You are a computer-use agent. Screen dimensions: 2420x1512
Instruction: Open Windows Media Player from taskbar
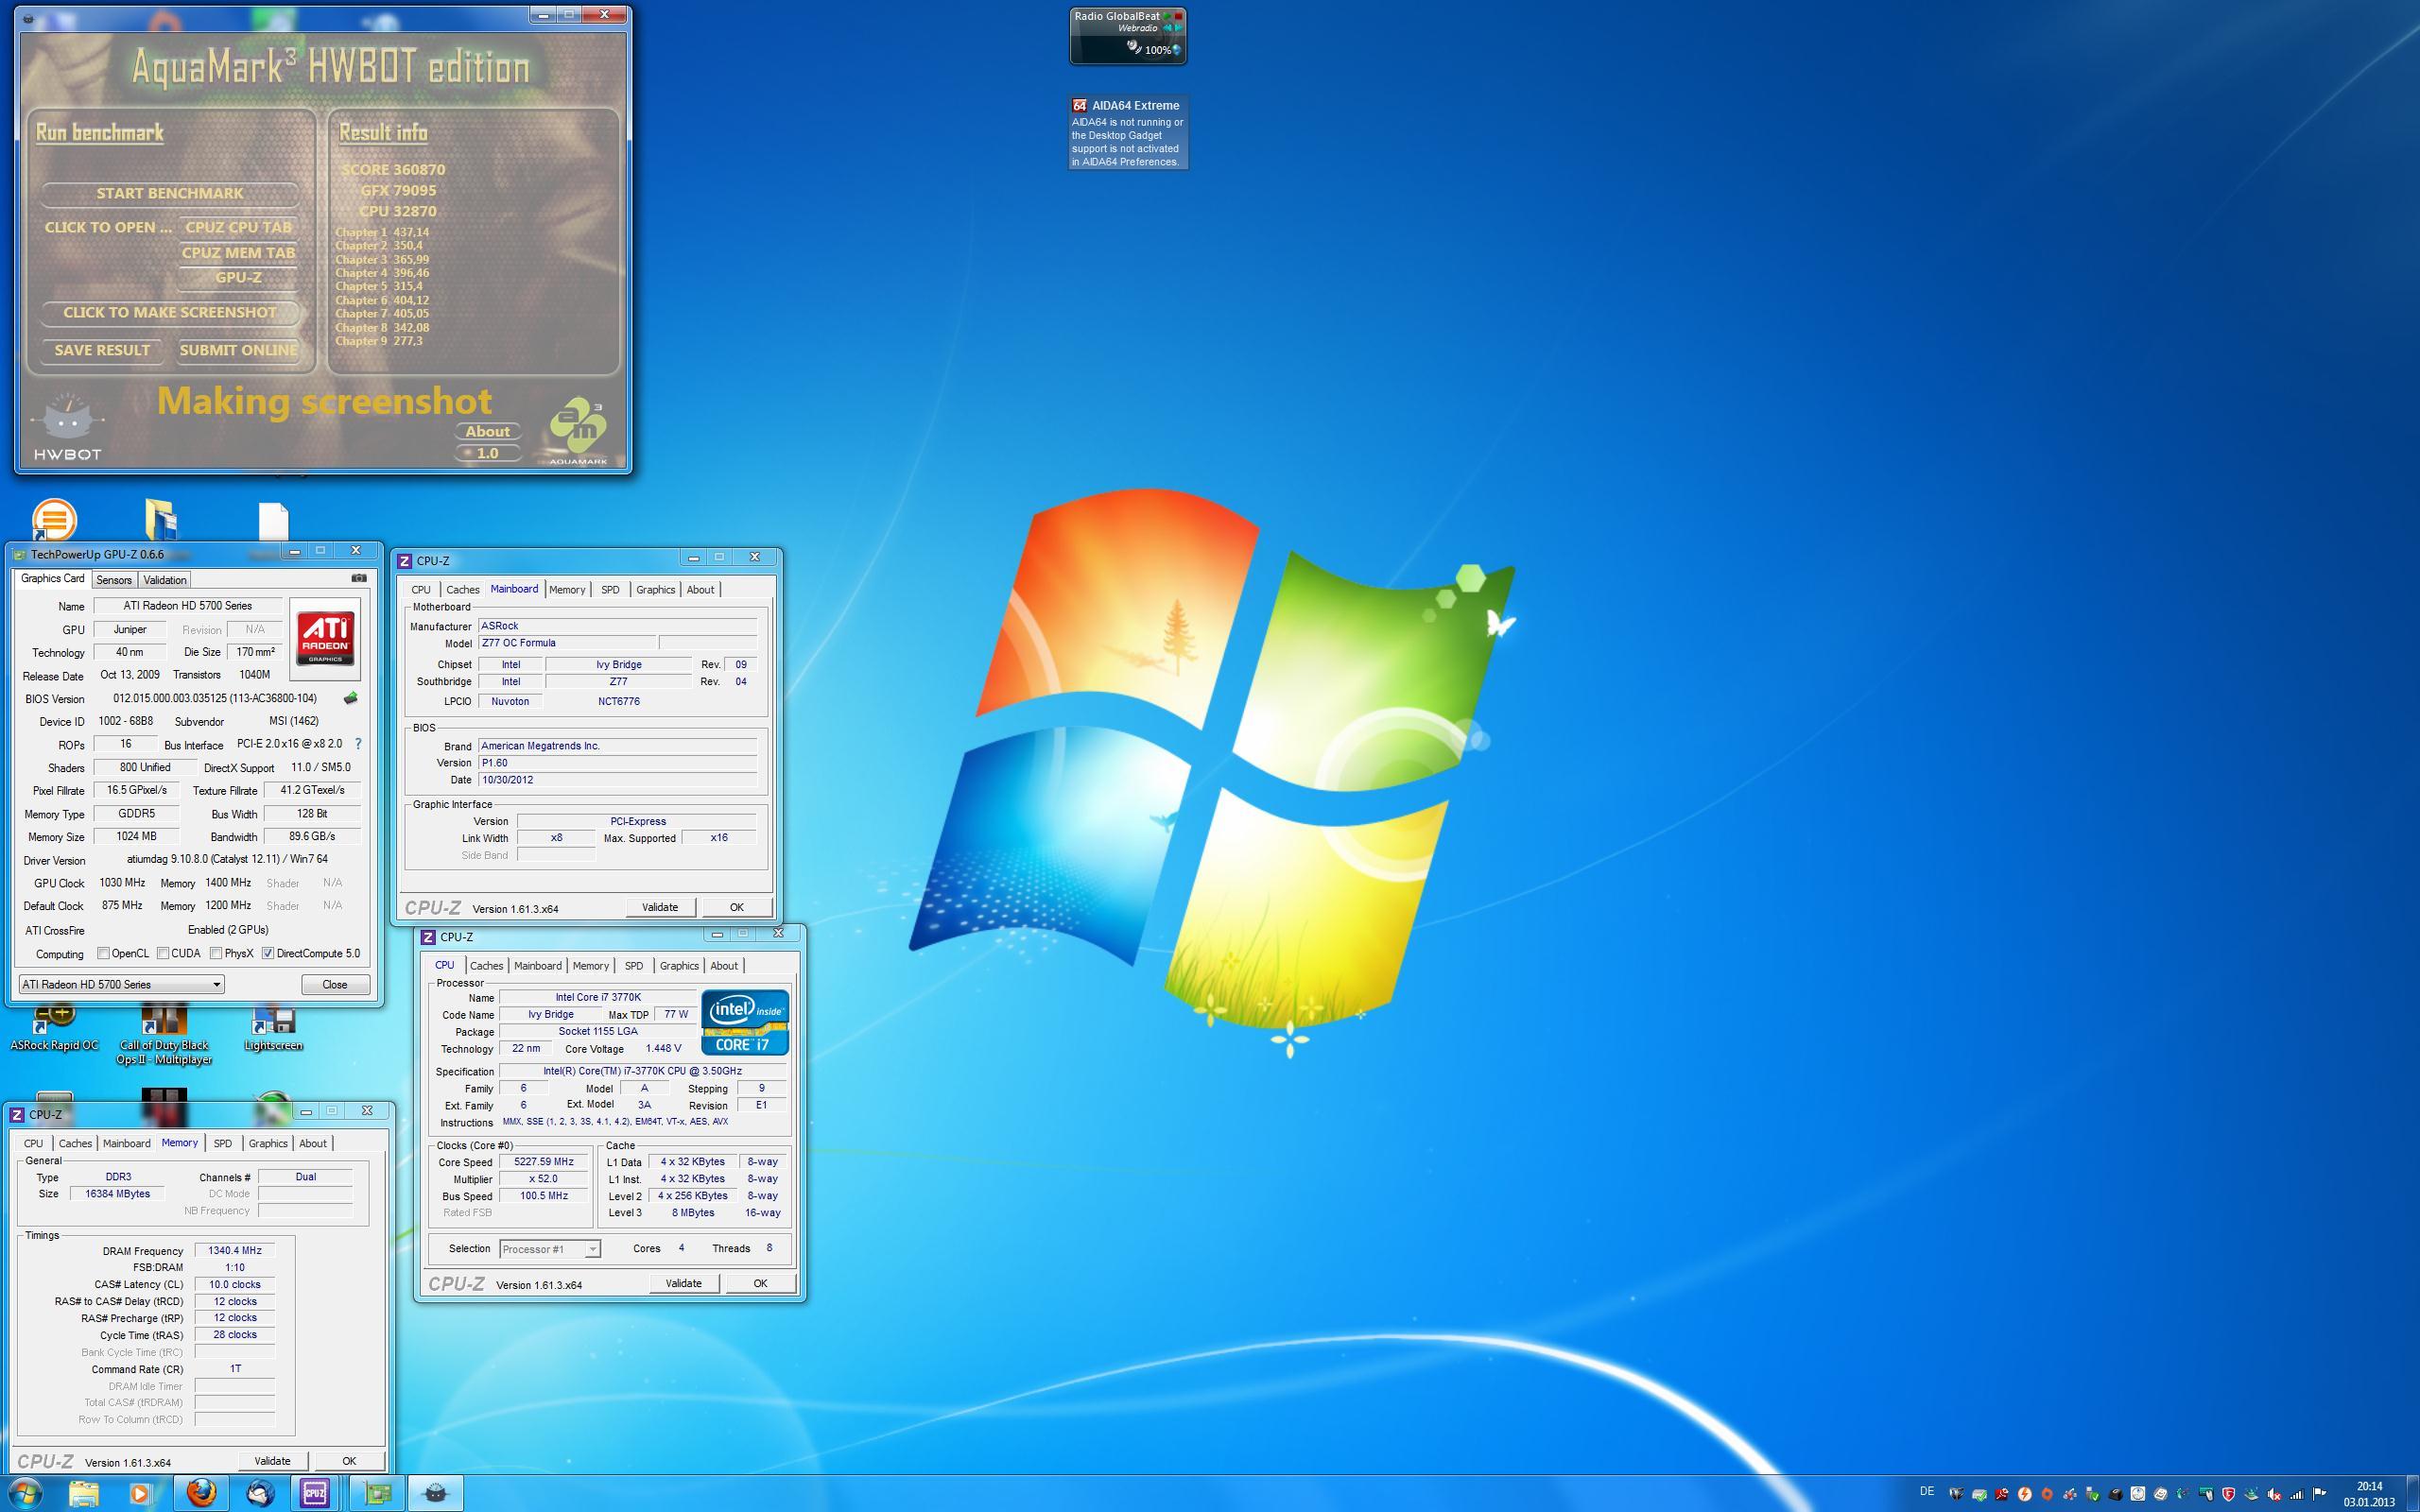[x=140, y=1494]
